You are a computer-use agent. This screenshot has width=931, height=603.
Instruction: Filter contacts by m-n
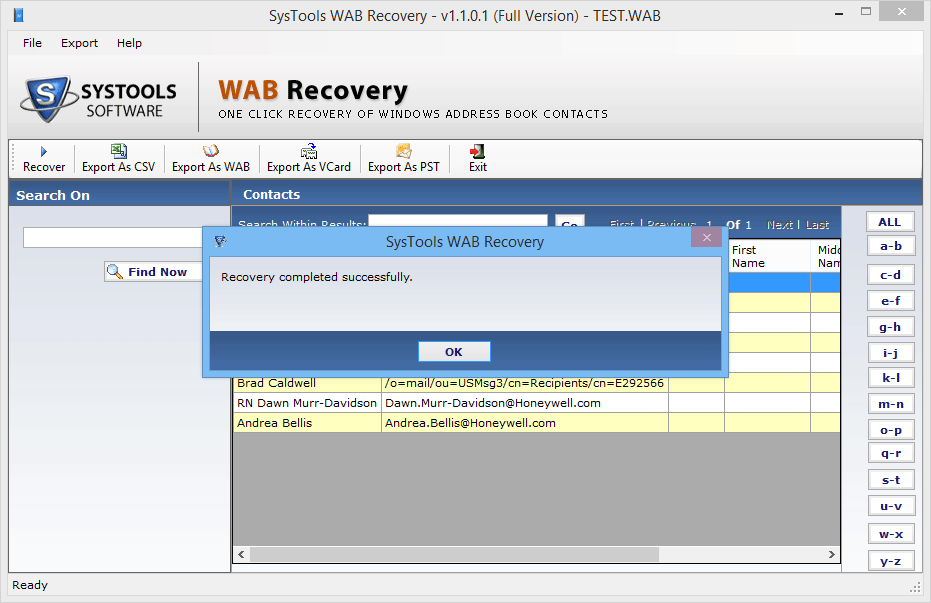pos(891,404)
